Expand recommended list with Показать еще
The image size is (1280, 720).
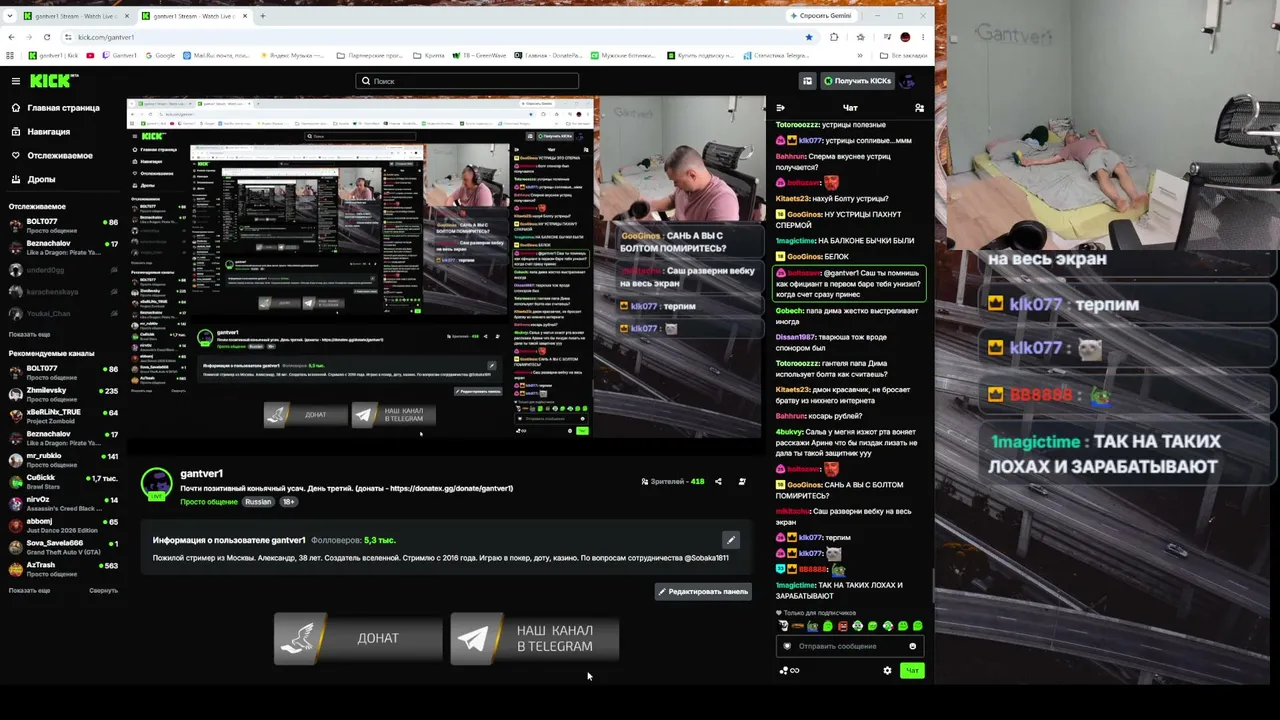(x=29, y=590)
